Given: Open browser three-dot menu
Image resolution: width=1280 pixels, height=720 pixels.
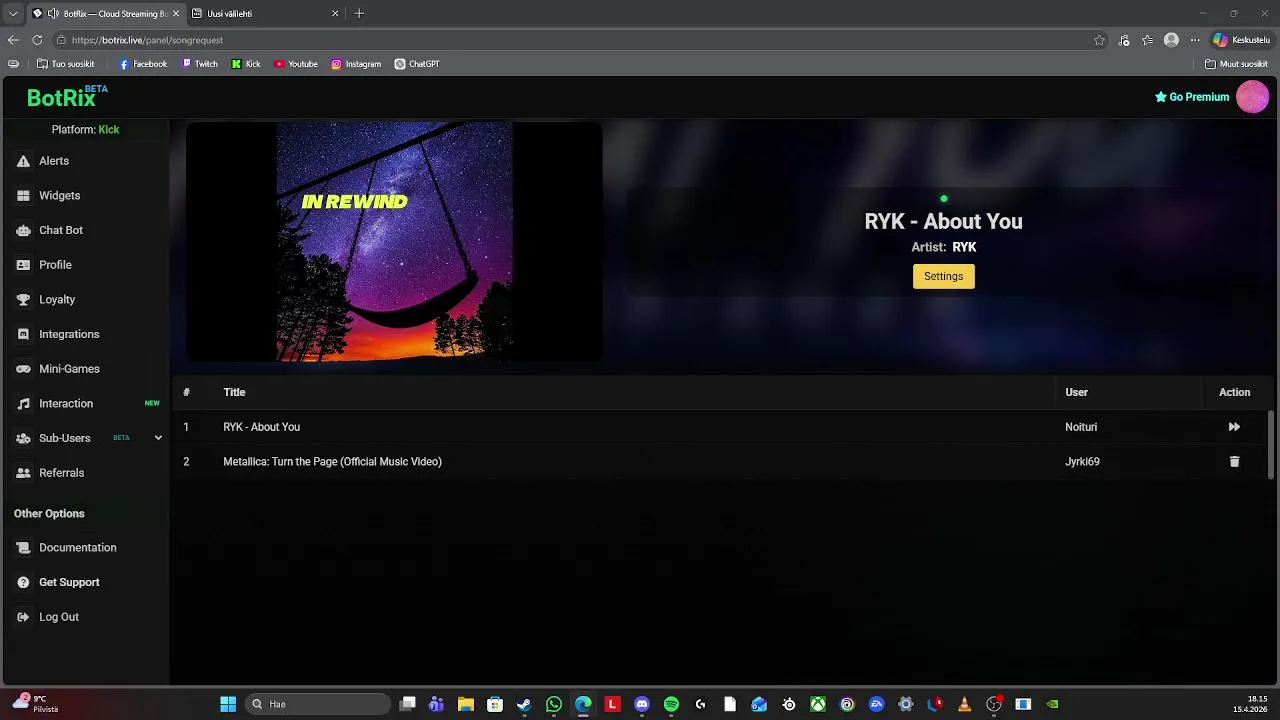Looking at the screenshot, I should click(x=1195, y=40).
